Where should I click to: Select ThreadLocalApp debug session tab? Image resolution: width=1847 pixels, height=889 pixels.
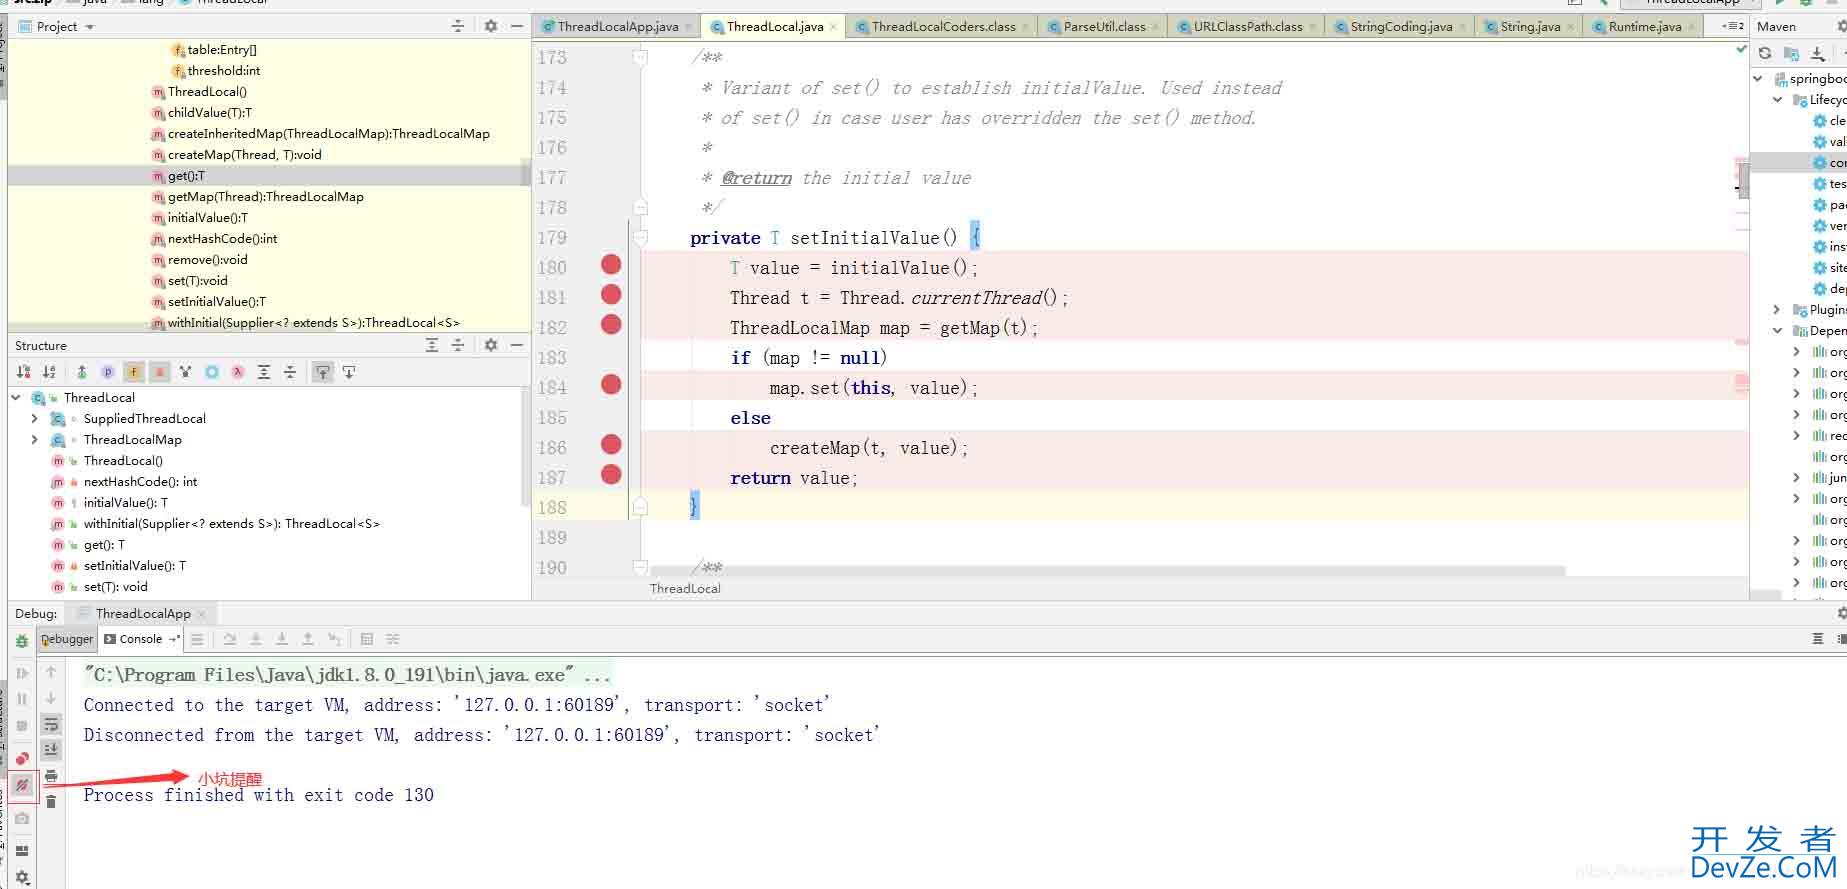pyautogui.click(x=143, y=613)
